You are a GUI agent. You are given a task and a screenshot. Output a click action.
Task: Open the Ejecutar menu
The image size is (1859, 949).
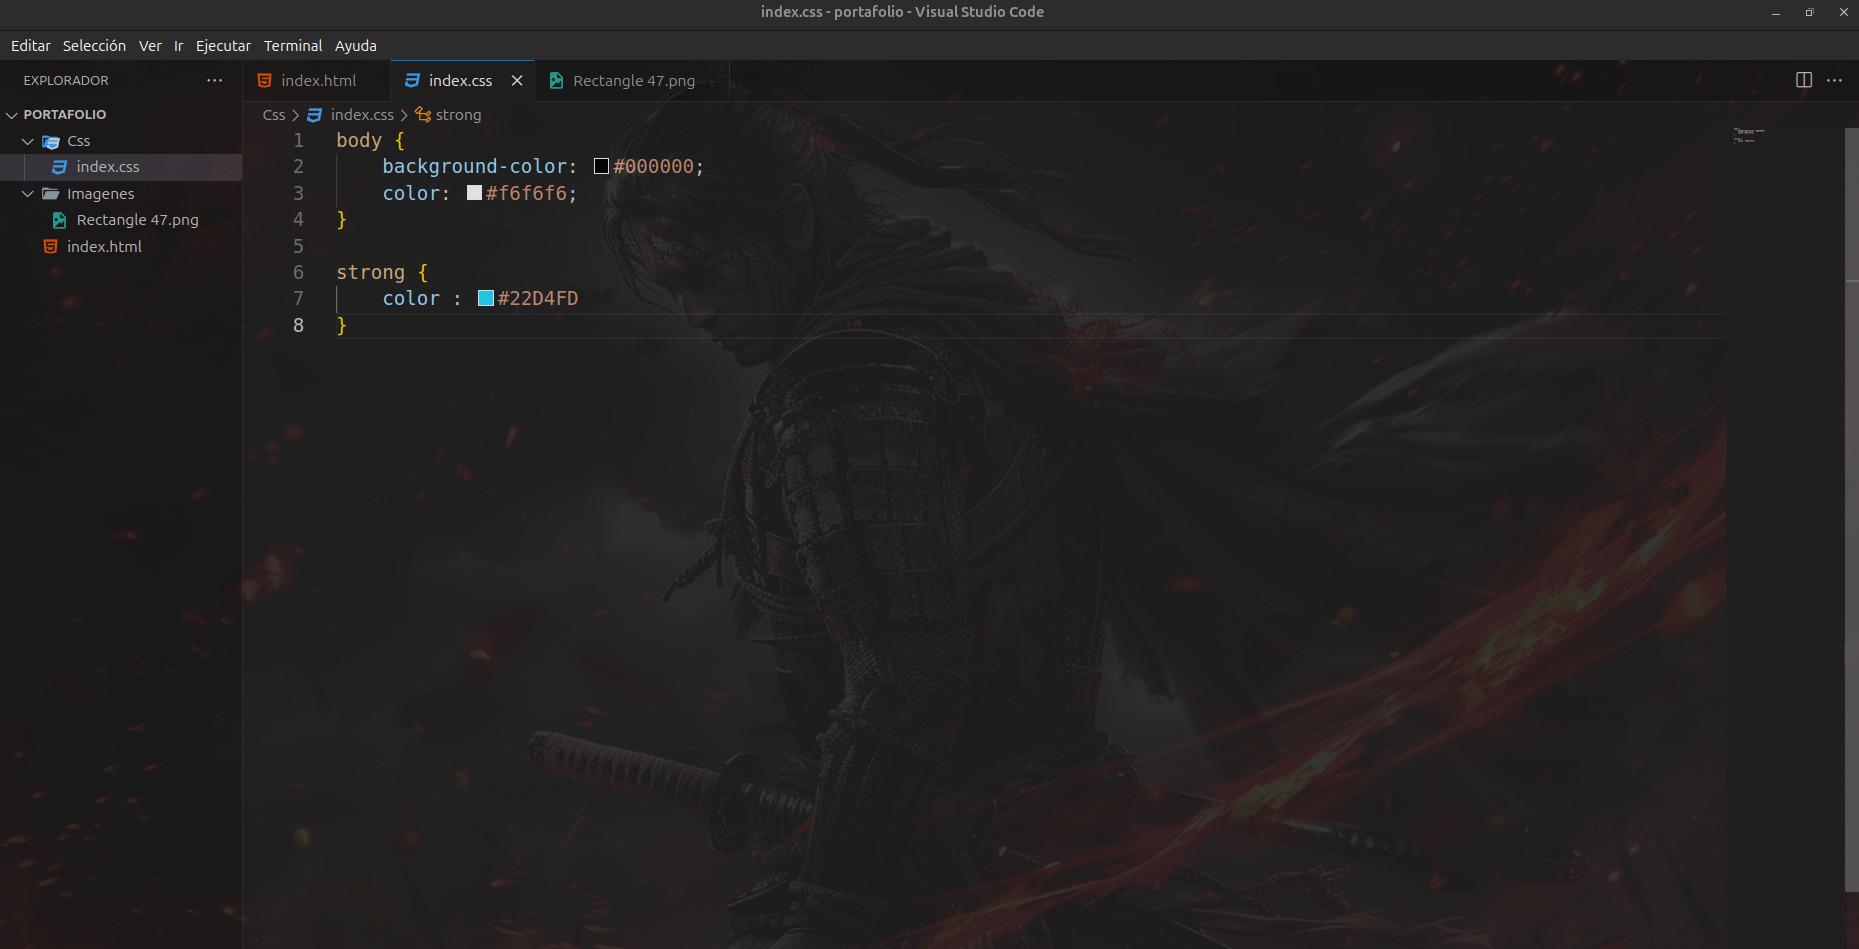[223, 46]
